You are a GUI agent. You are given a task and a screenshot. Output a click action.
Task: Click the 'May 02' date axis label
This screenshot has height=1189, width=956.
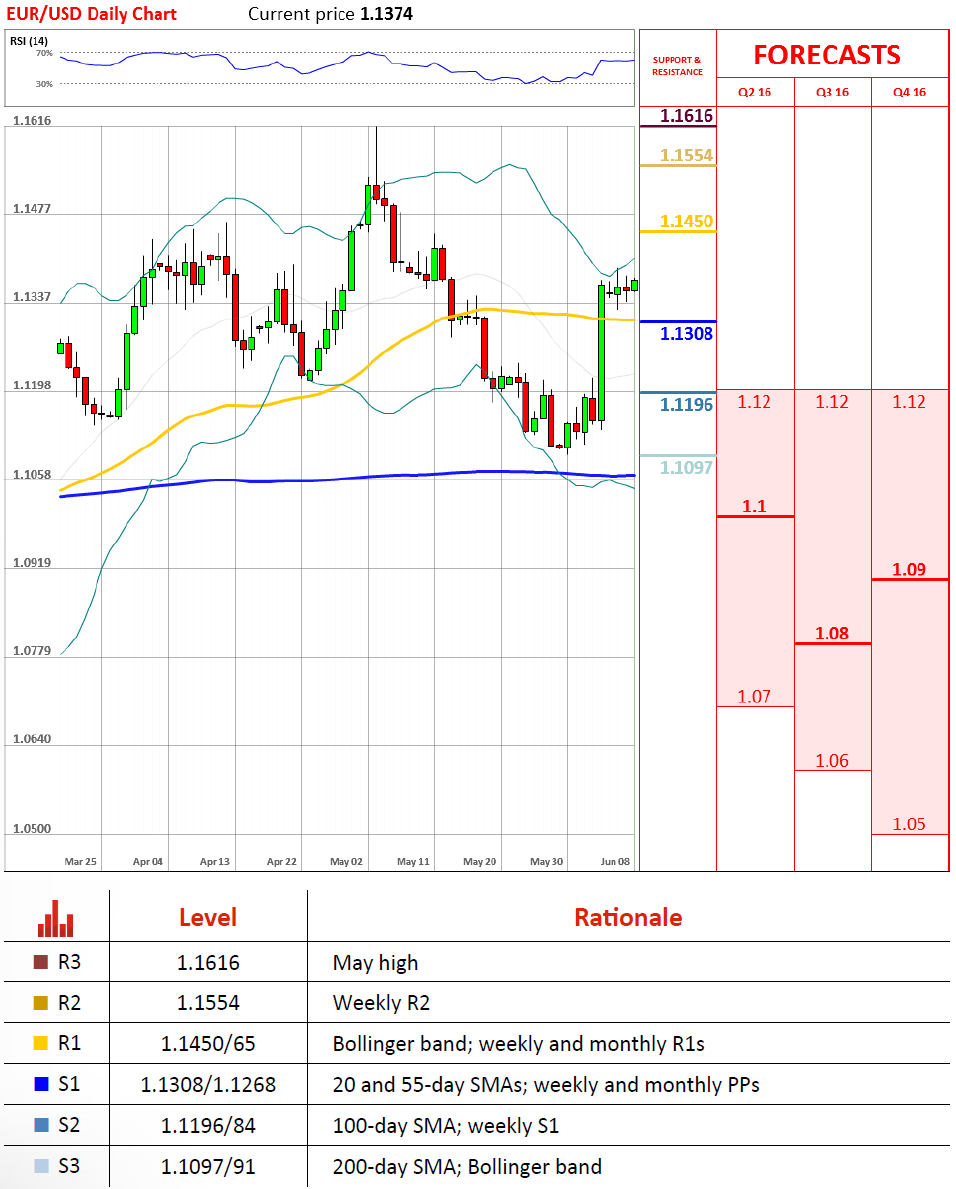click(346, 861)
